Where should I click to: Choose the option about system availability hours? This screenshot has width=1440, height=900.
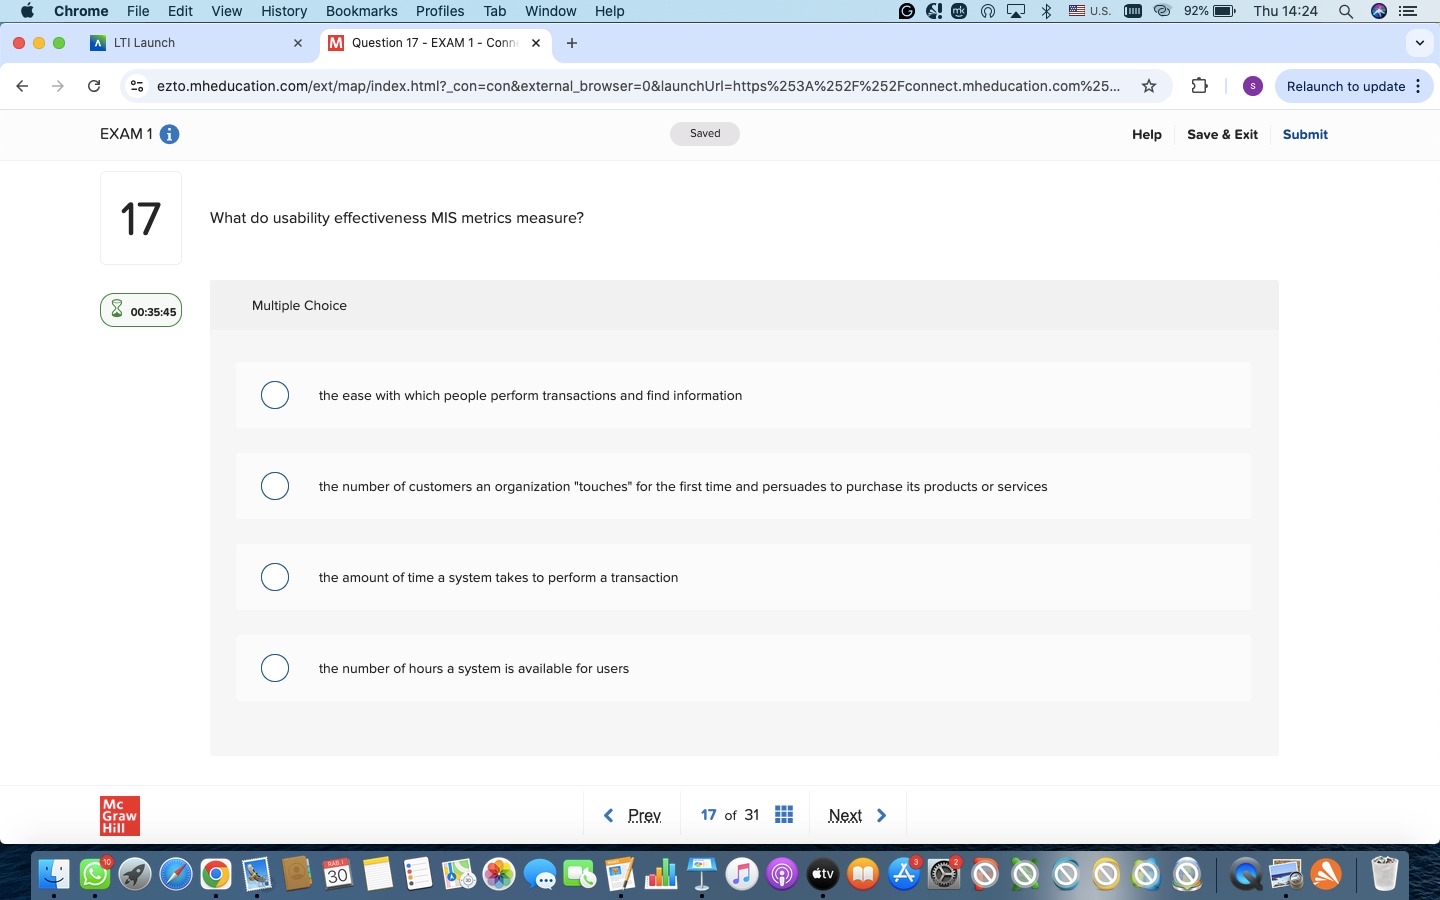(x=275, y=668)
